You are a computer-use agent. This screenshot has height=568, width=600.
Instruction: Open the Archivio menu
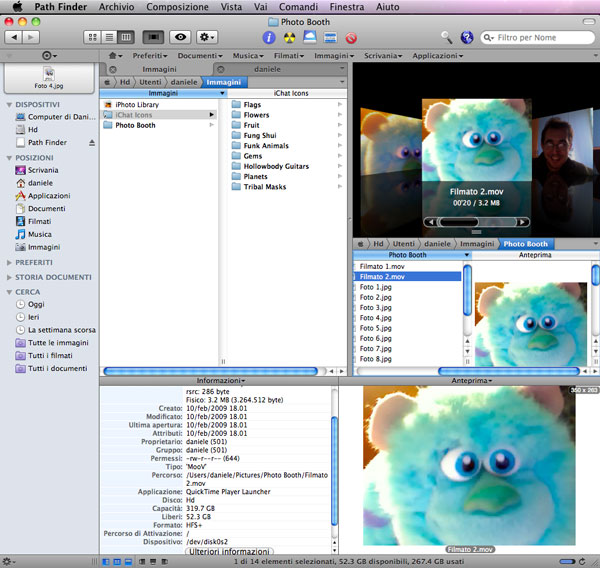coord(116,7)
